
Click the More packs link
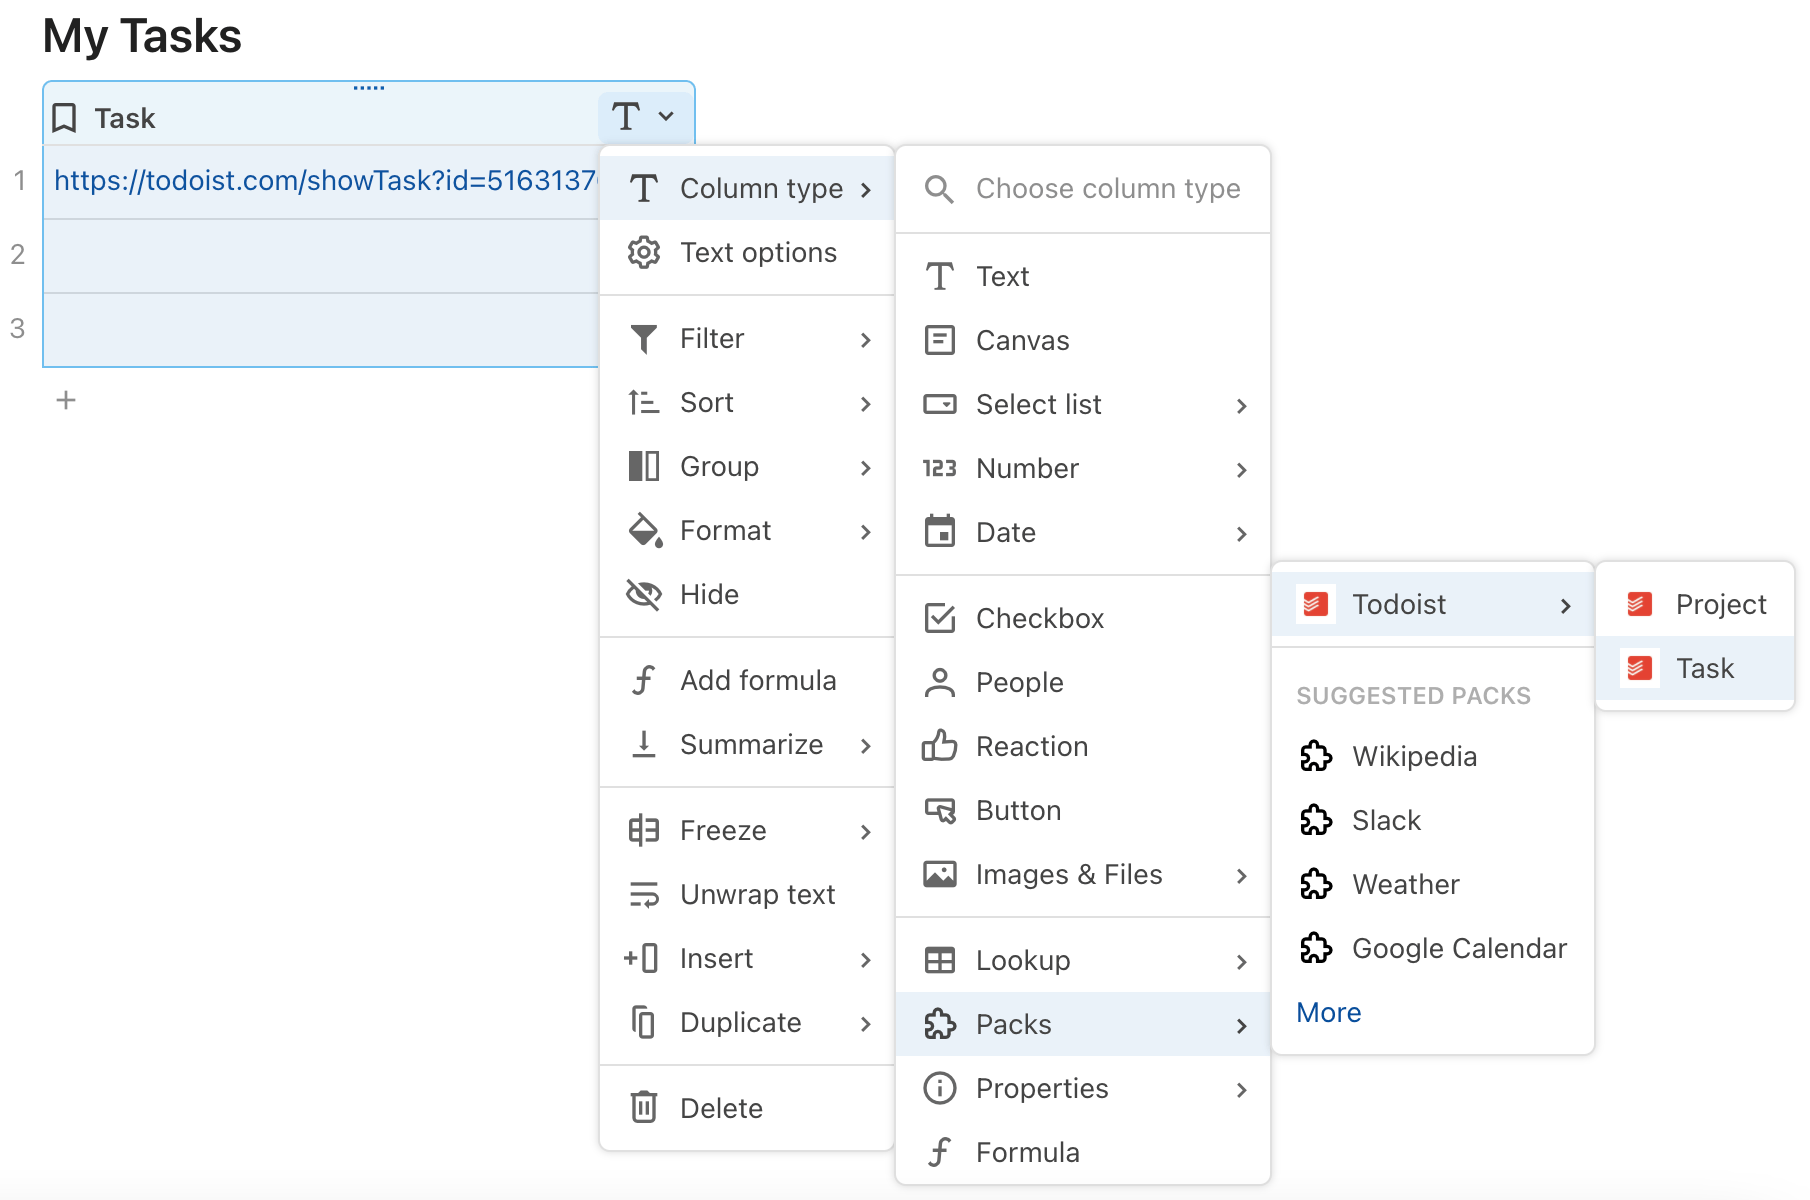(x=1328, y=1013)
